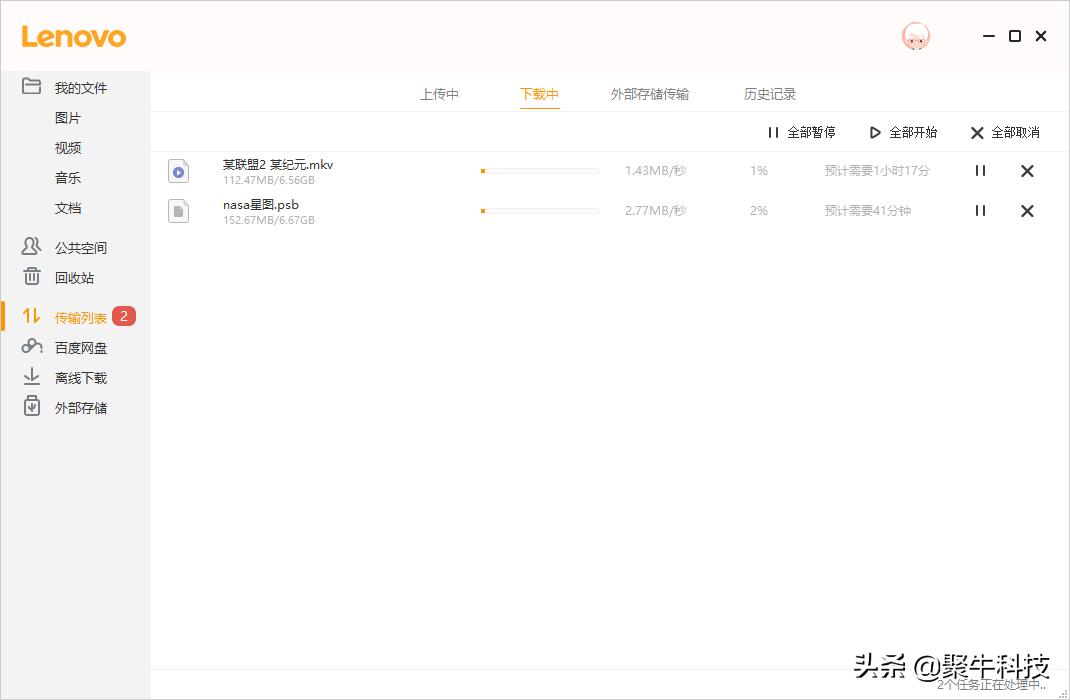Cancel the nasa星图.psb download task
This screenshot has height=700, width=1070.
pos(1027,211)
